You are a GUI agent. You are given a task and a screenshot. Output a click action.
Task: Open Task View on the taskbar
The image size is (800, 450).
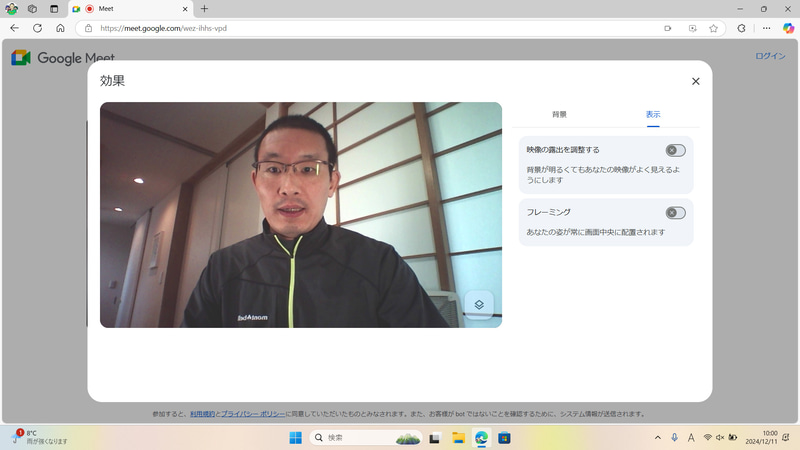tap(435, 438)
